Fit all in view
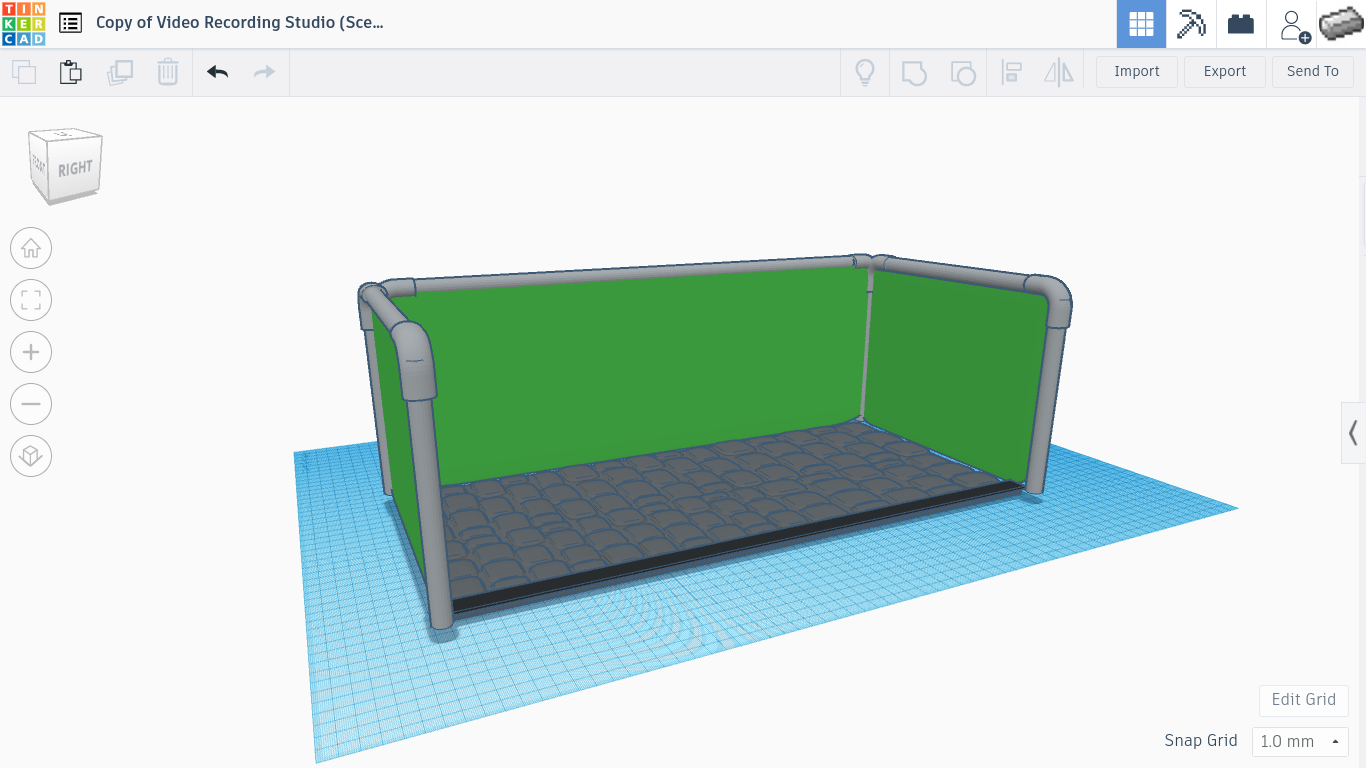This screenshot has height=768, width=1366. pyautogui.click(x=31, y=300)
